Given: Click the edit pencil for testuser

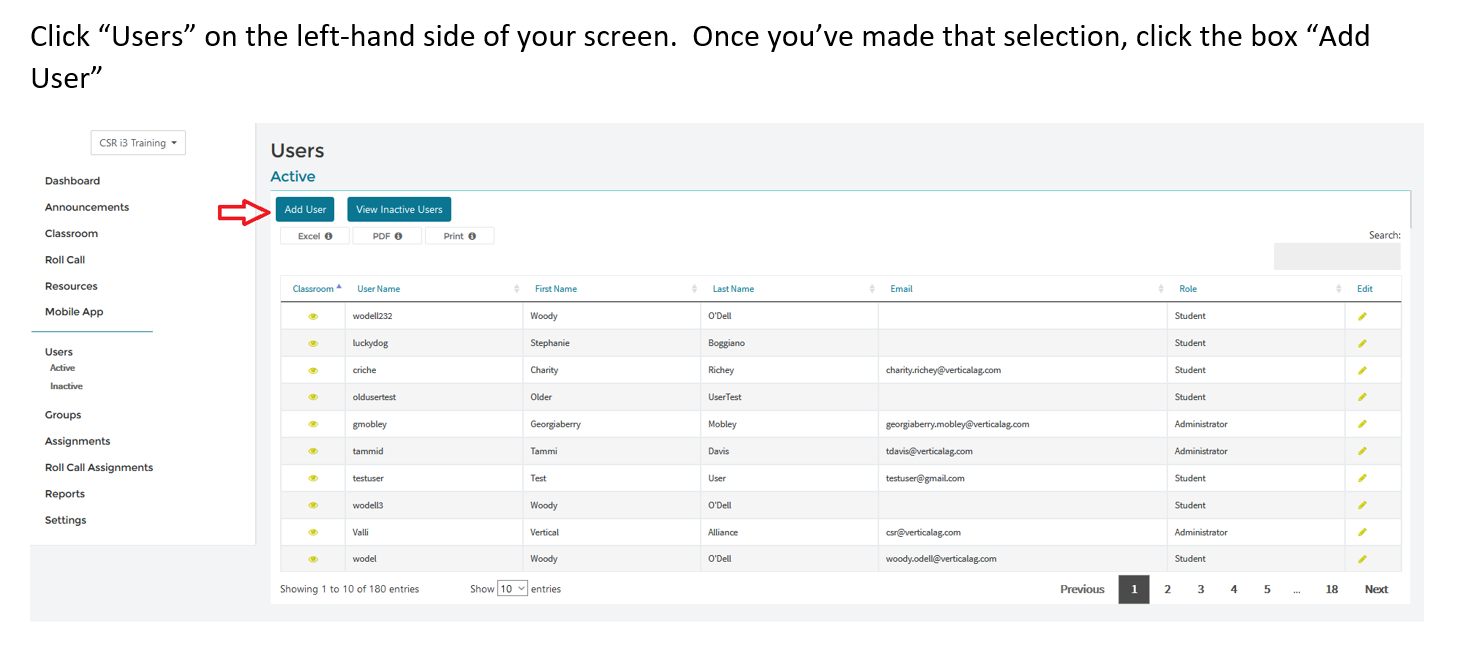Looking at the screenshot, I should [x=1362, y=478].
